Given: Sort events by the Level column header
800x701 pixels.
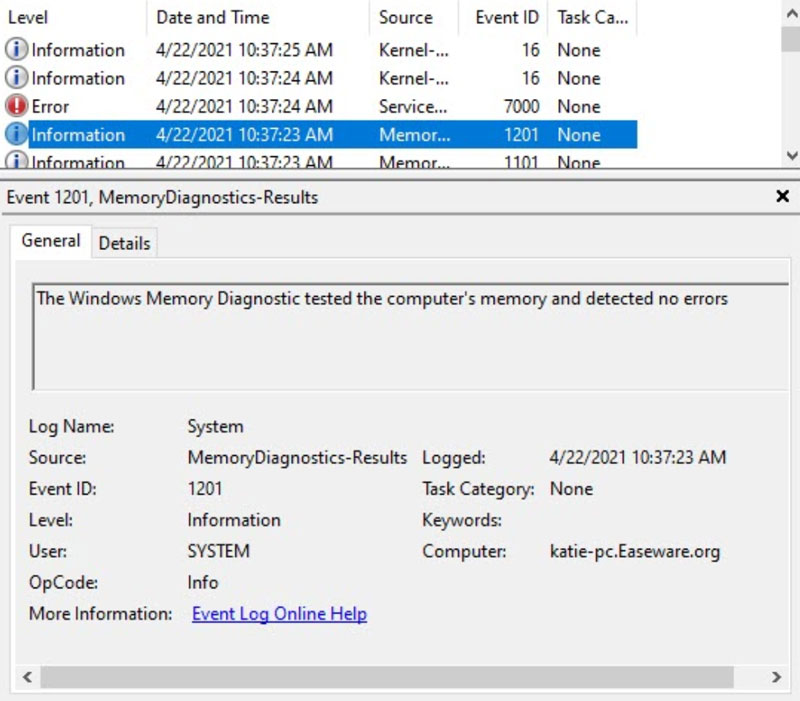Looking at the screenshot, I should 28,18.
